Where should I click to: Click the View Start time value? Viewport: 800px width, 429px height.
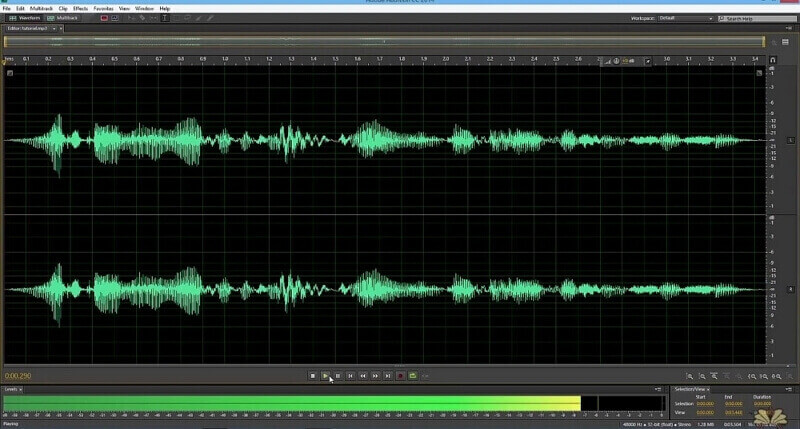pyautogui.click(x=705, y=412)
